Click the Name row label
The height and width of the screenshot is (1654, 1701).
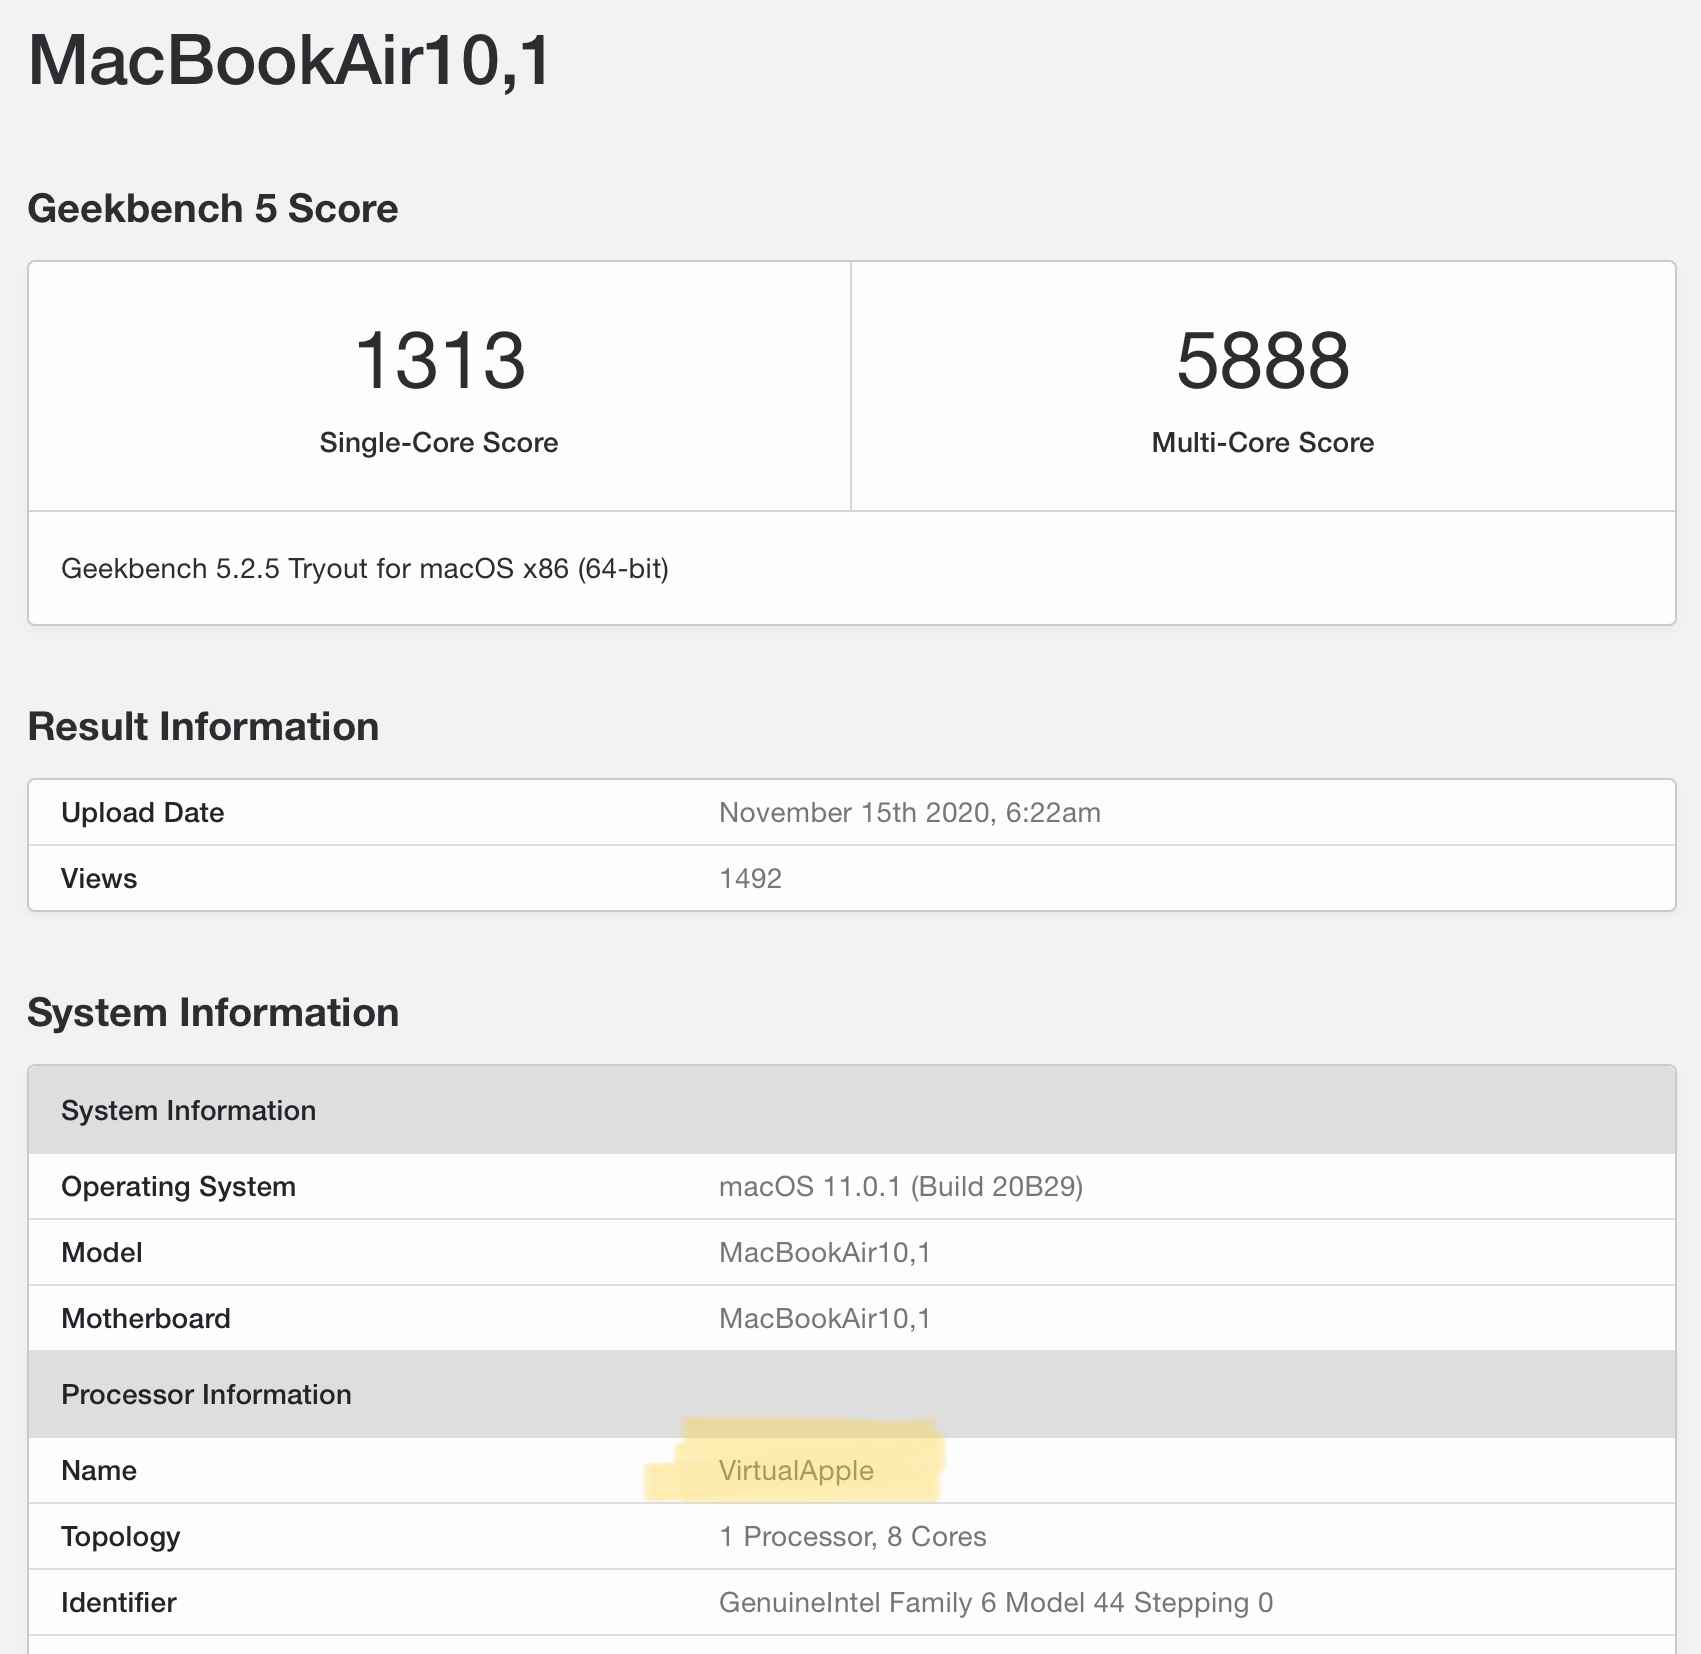click(x=99, y=1471)
